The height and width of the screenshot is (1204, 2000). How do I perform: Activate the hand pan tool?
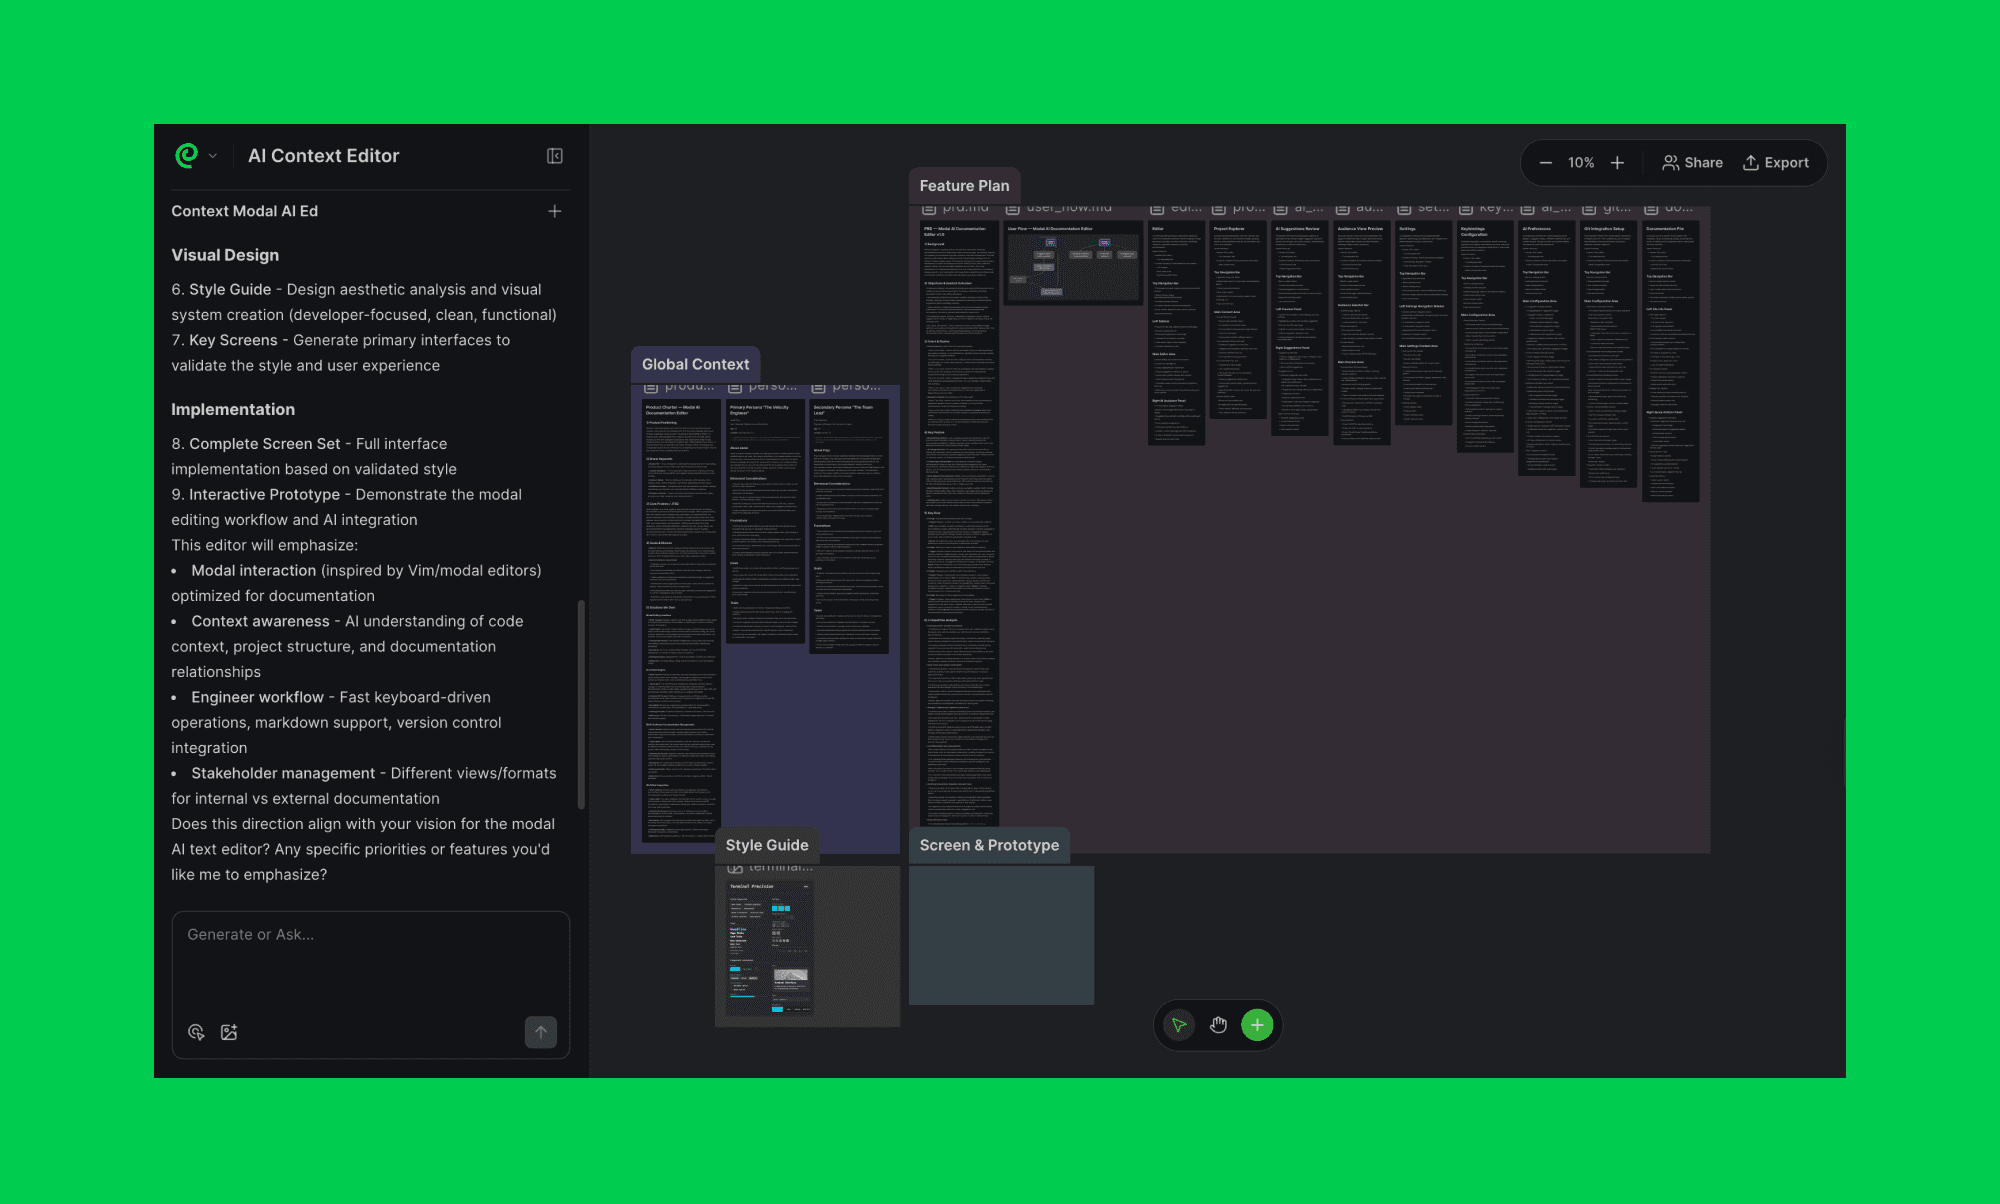[1218, 1025]
